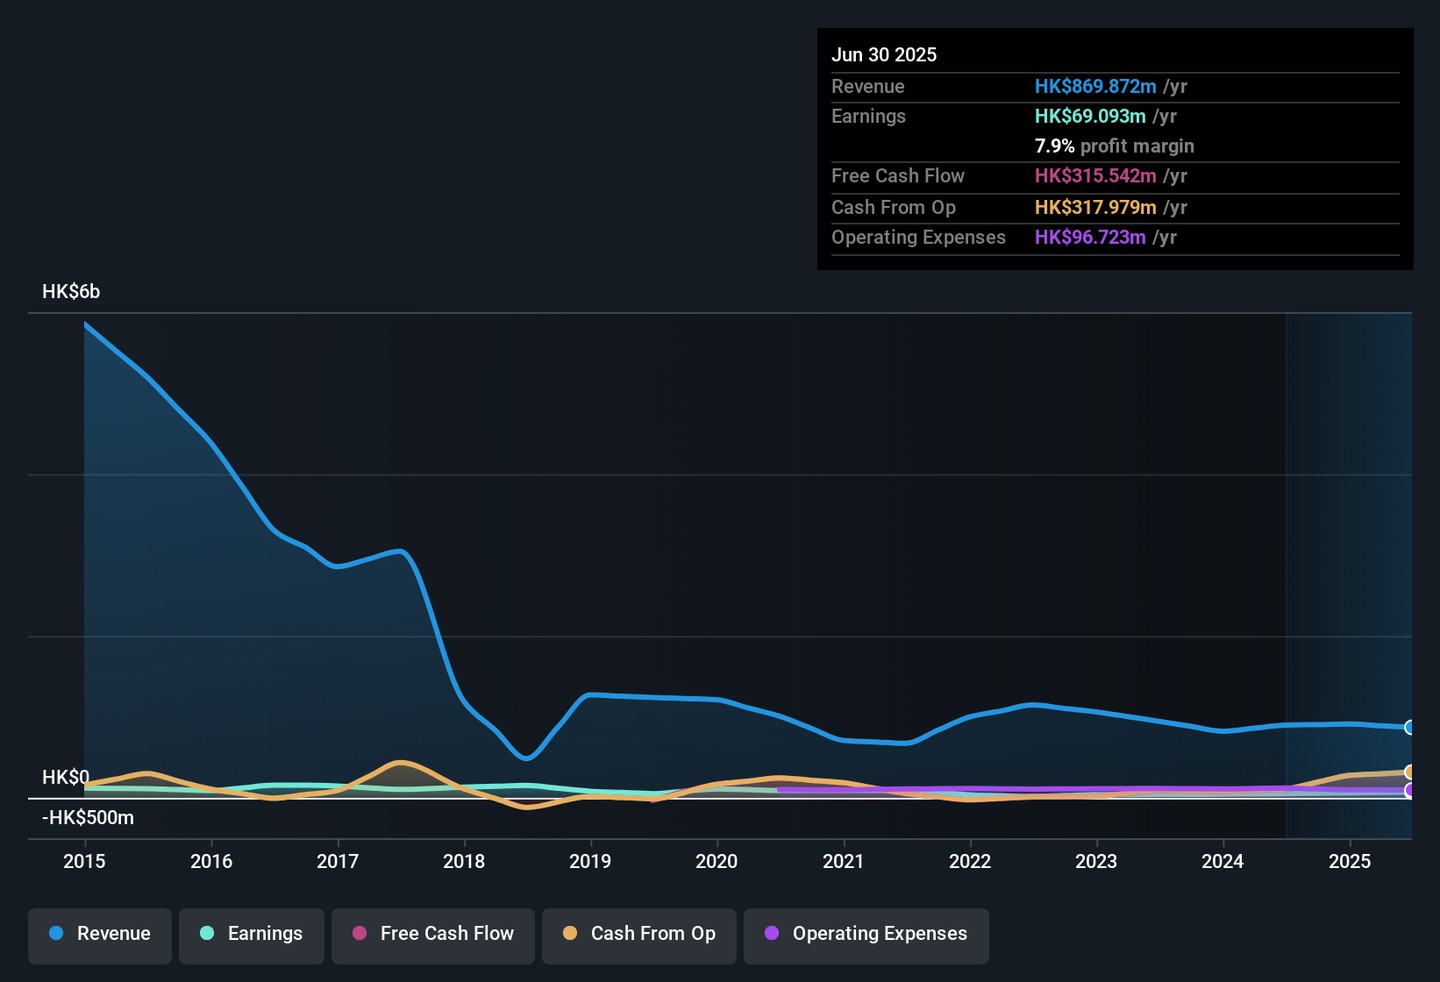Click the orange dot in Cash From Op legend
Viewport: 1440px width, 982px height.
click(570, 933)
